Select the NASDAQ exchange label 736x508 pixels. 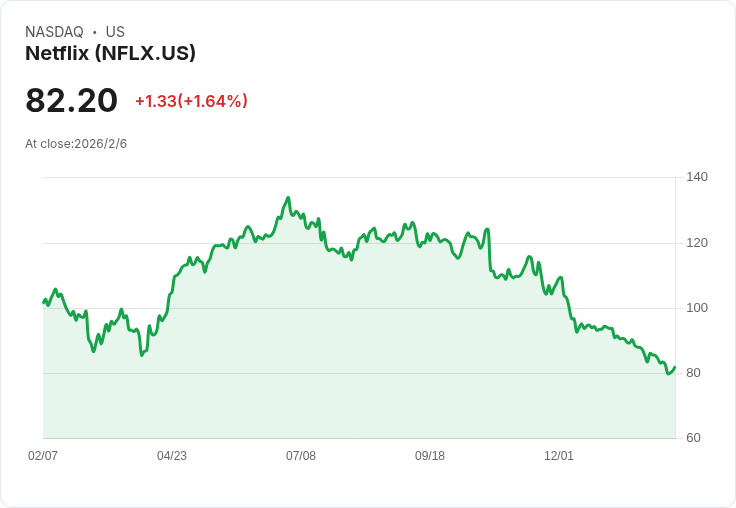[x=54, y=31]
